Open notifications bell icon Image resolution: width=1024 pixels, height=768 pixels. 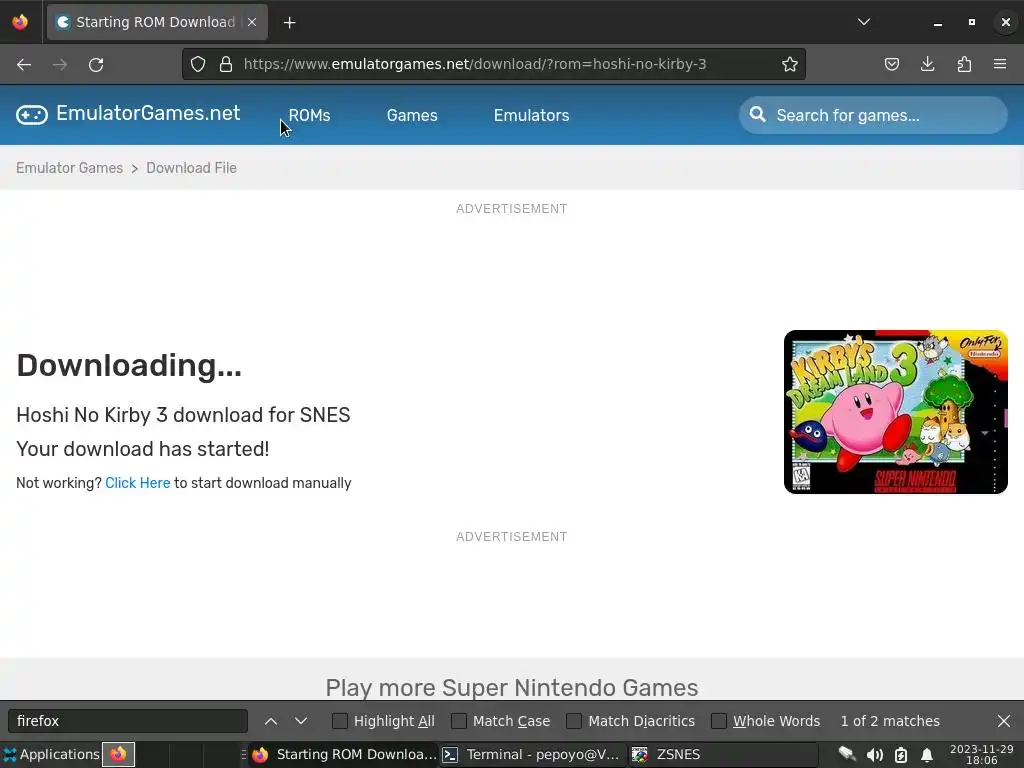tap(927, 755)
